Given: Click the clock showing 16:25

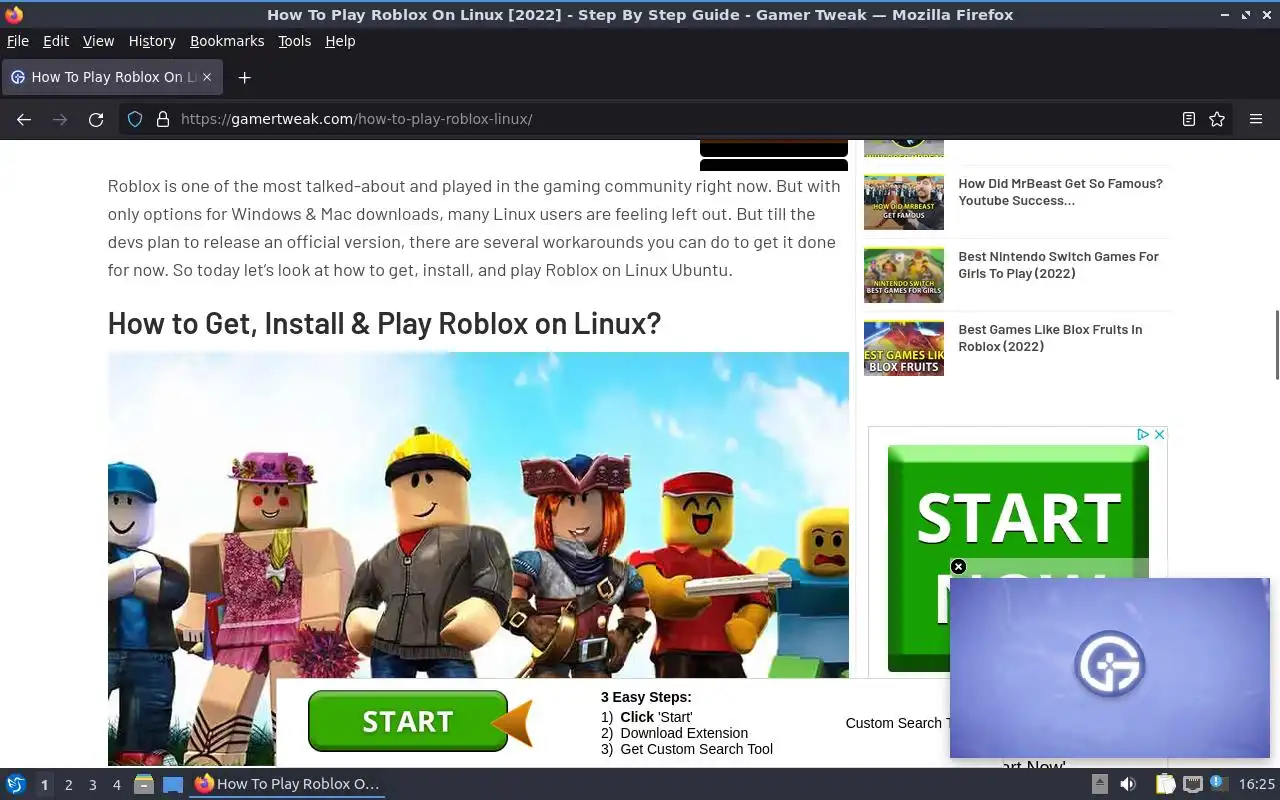Looking at the screenshot, I should click(x=1257, y=785).
